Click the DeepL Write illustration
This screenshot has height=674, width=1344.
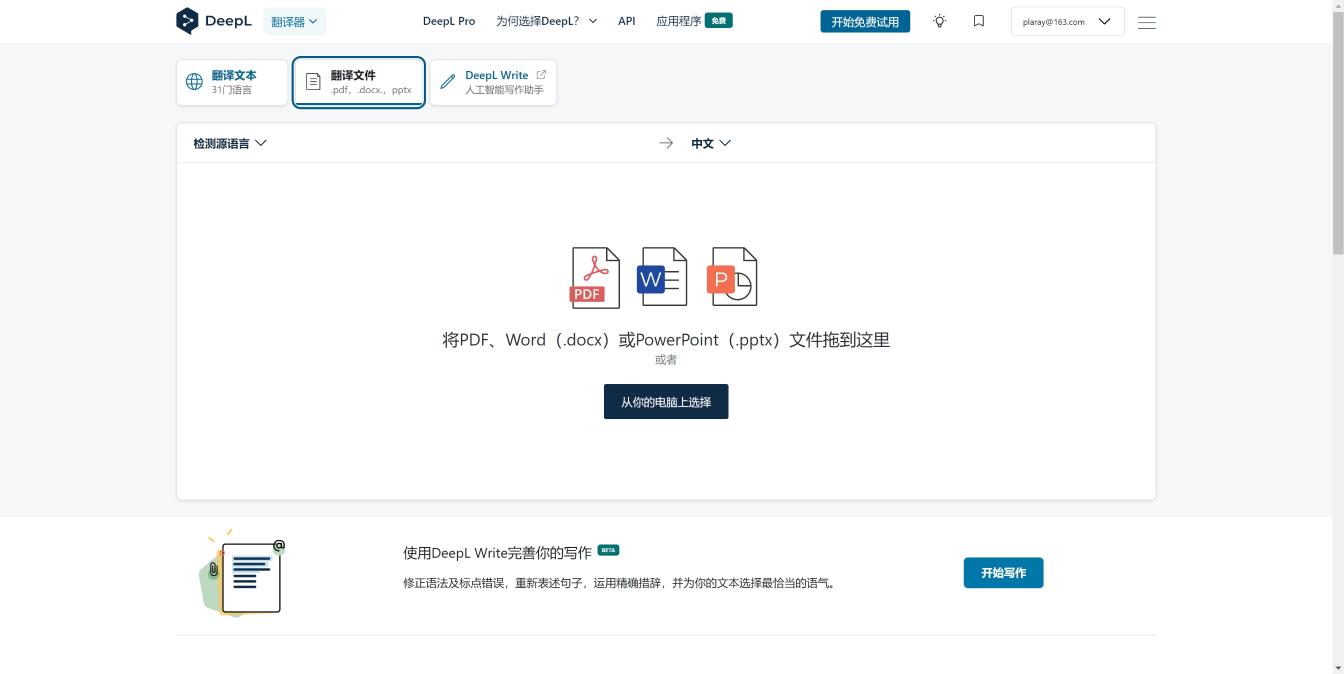(243, 573)
